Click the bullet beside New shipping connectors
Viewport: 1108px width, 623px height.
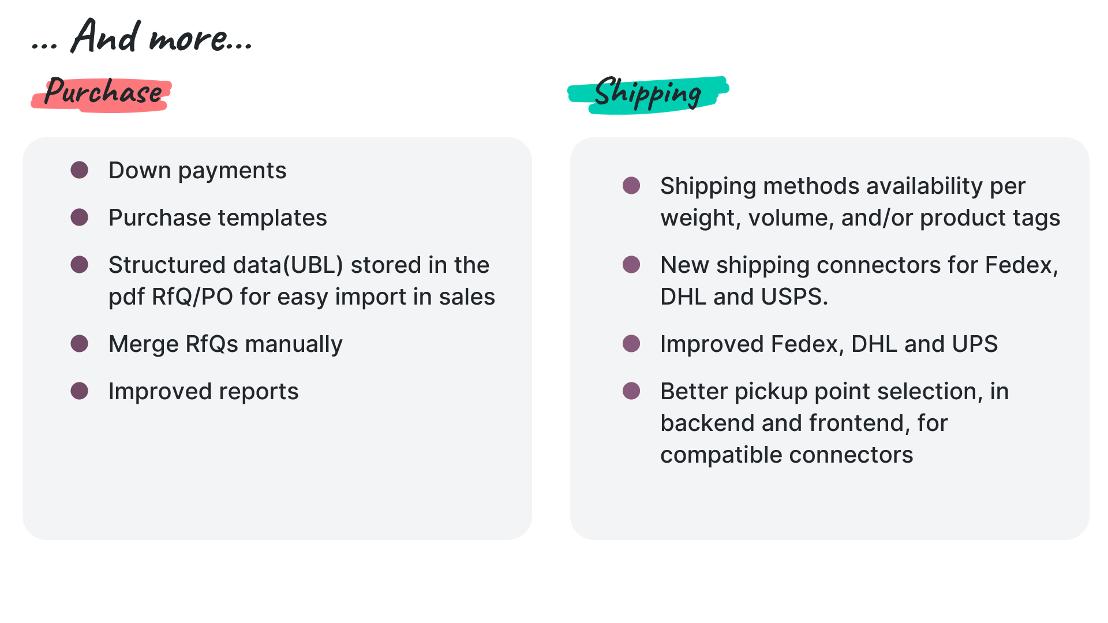tap(631, 264)
